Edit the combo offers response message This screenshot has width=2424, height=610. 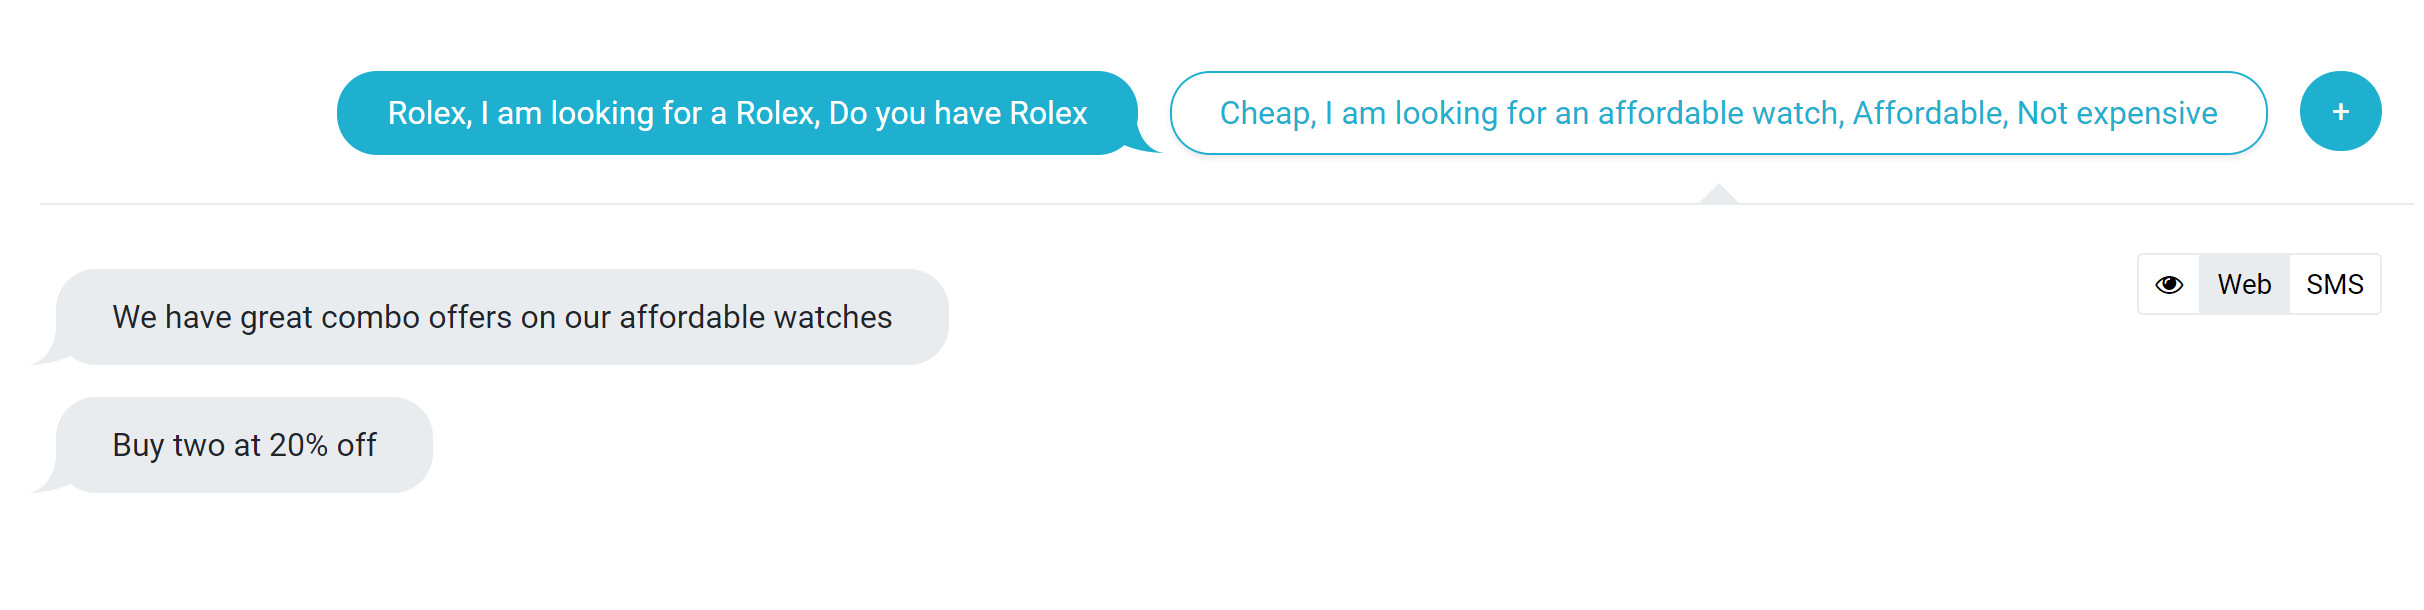pyautogui.click(x=502, y=317)
